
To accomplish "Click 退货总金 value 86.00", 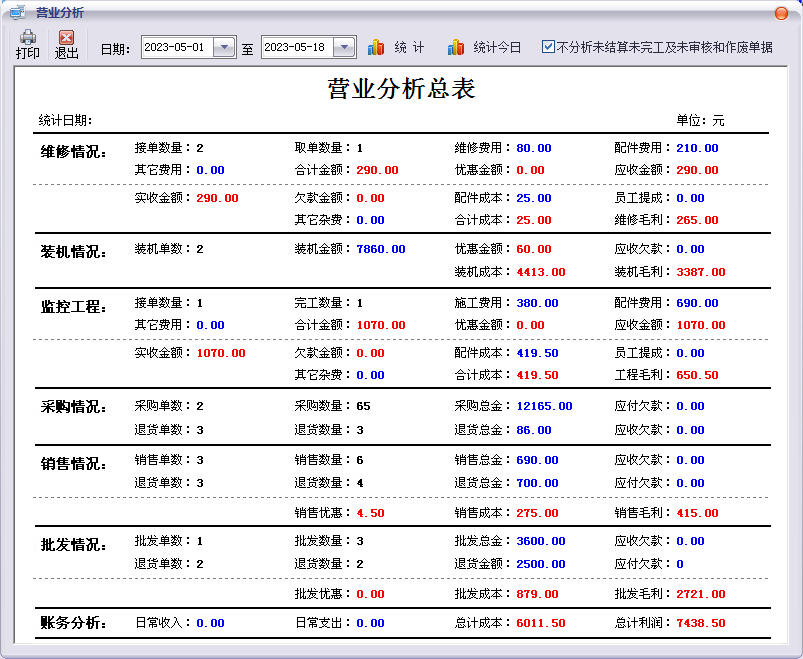I will [x=534, y=430].
